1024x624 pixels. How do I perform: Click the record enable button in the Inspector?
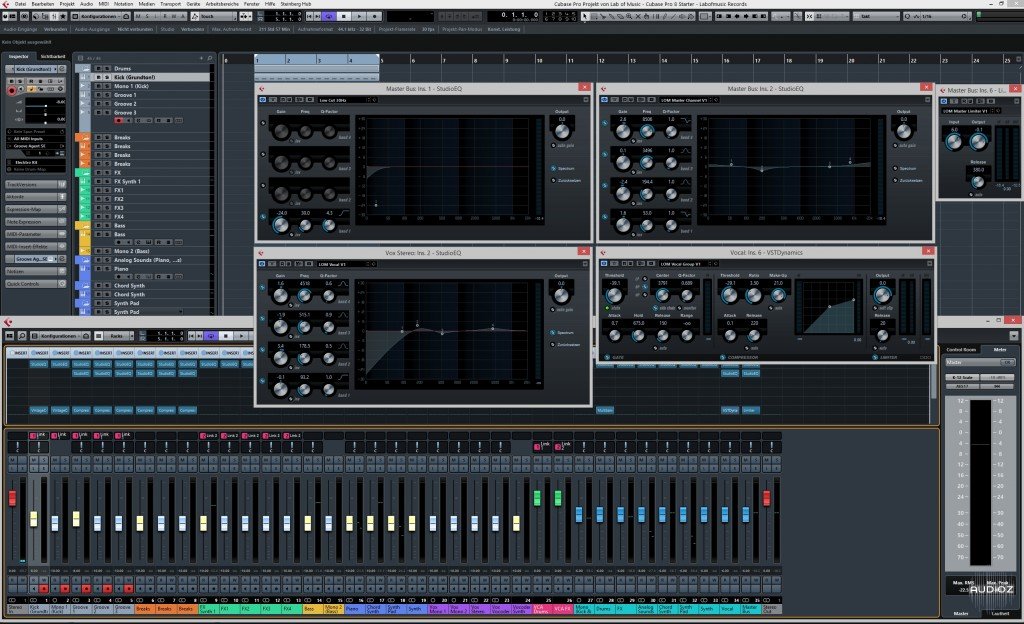coord(12,90)
